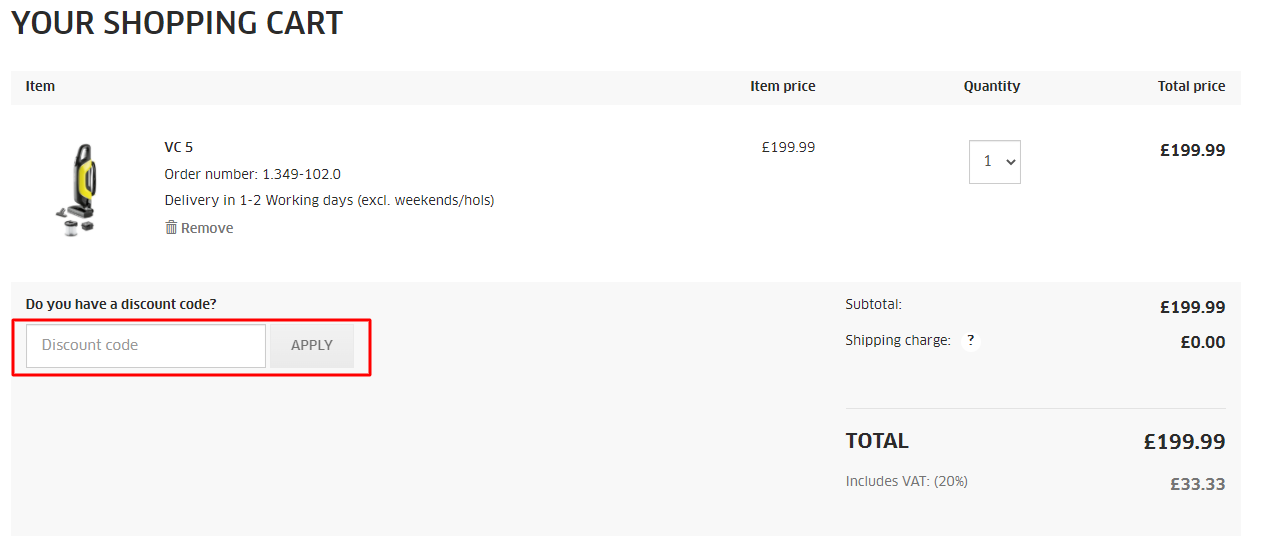Click the delivery in 1-2 working days text
1263x536 pixels.
(329, 200)
